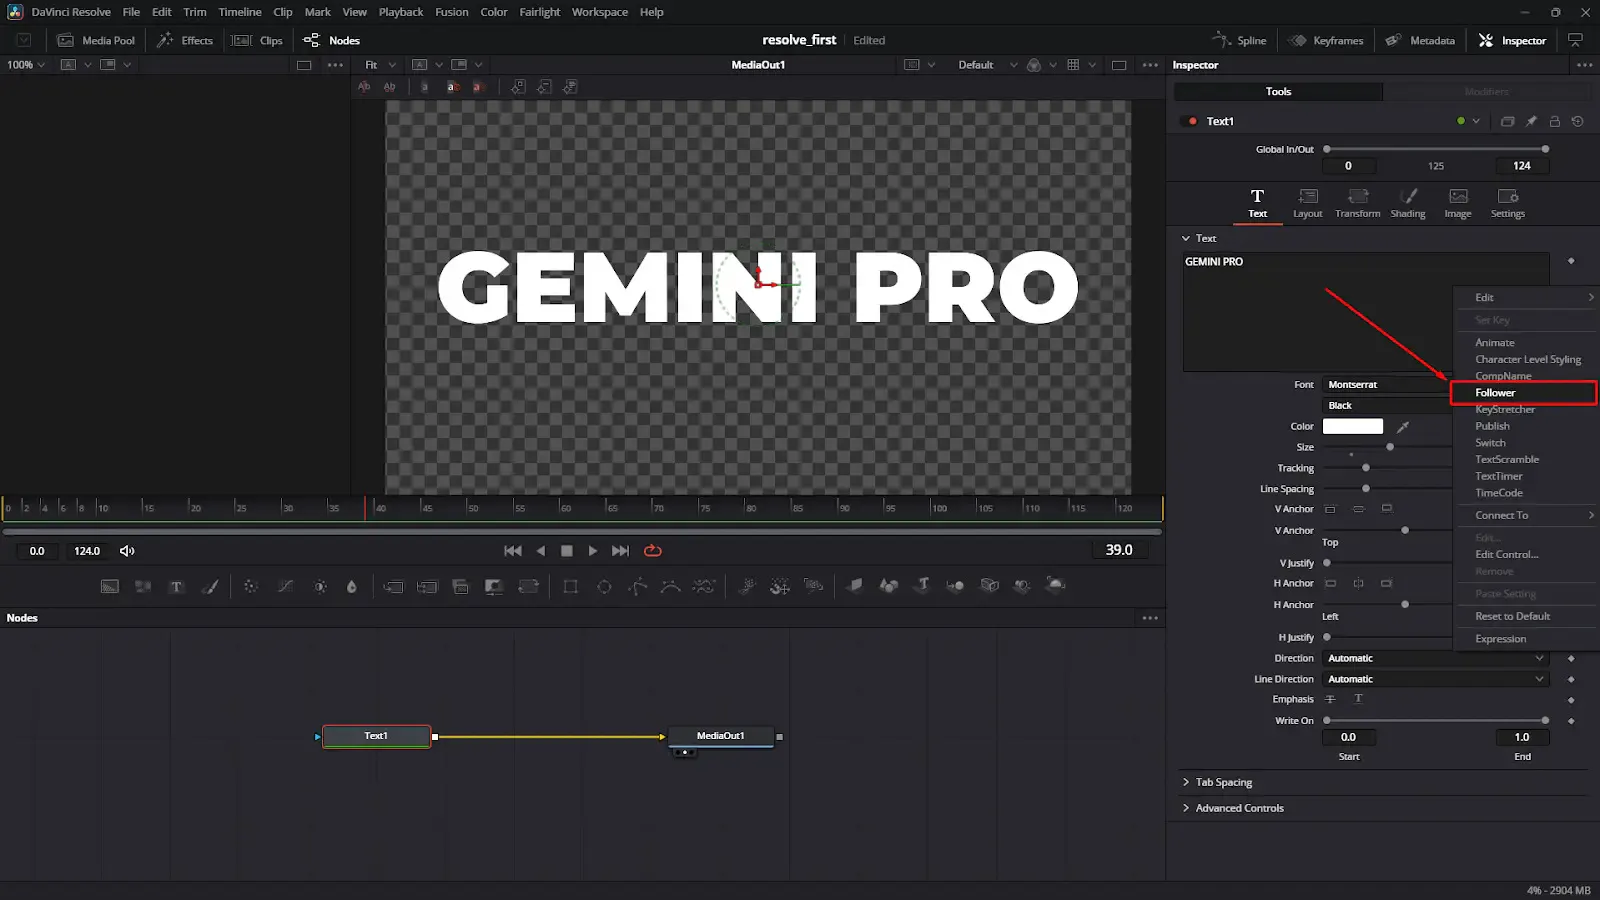1600x900 pixels.
Task: Pin the Text1 inspector controls
Action: pyautogui.click(x=1531, y=121)
